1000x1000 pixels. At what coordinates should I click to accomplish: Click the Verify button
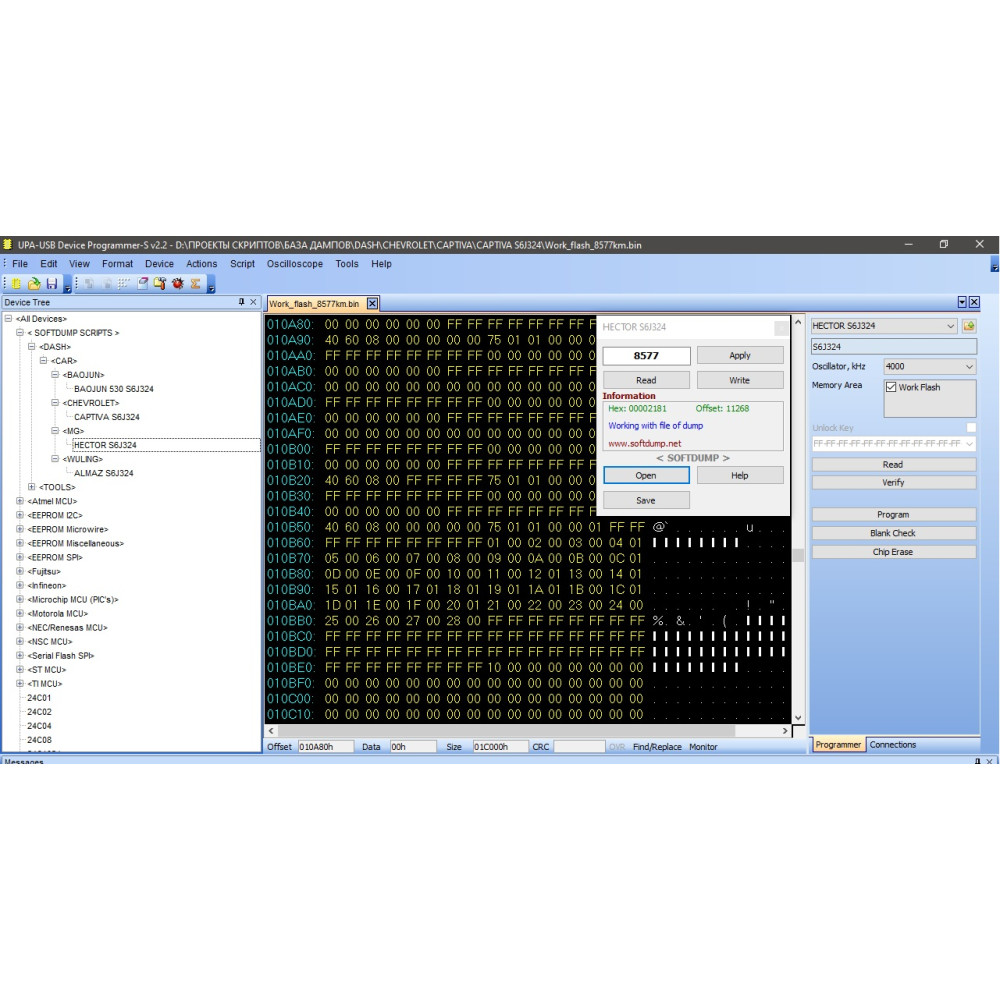coord(893,483)
